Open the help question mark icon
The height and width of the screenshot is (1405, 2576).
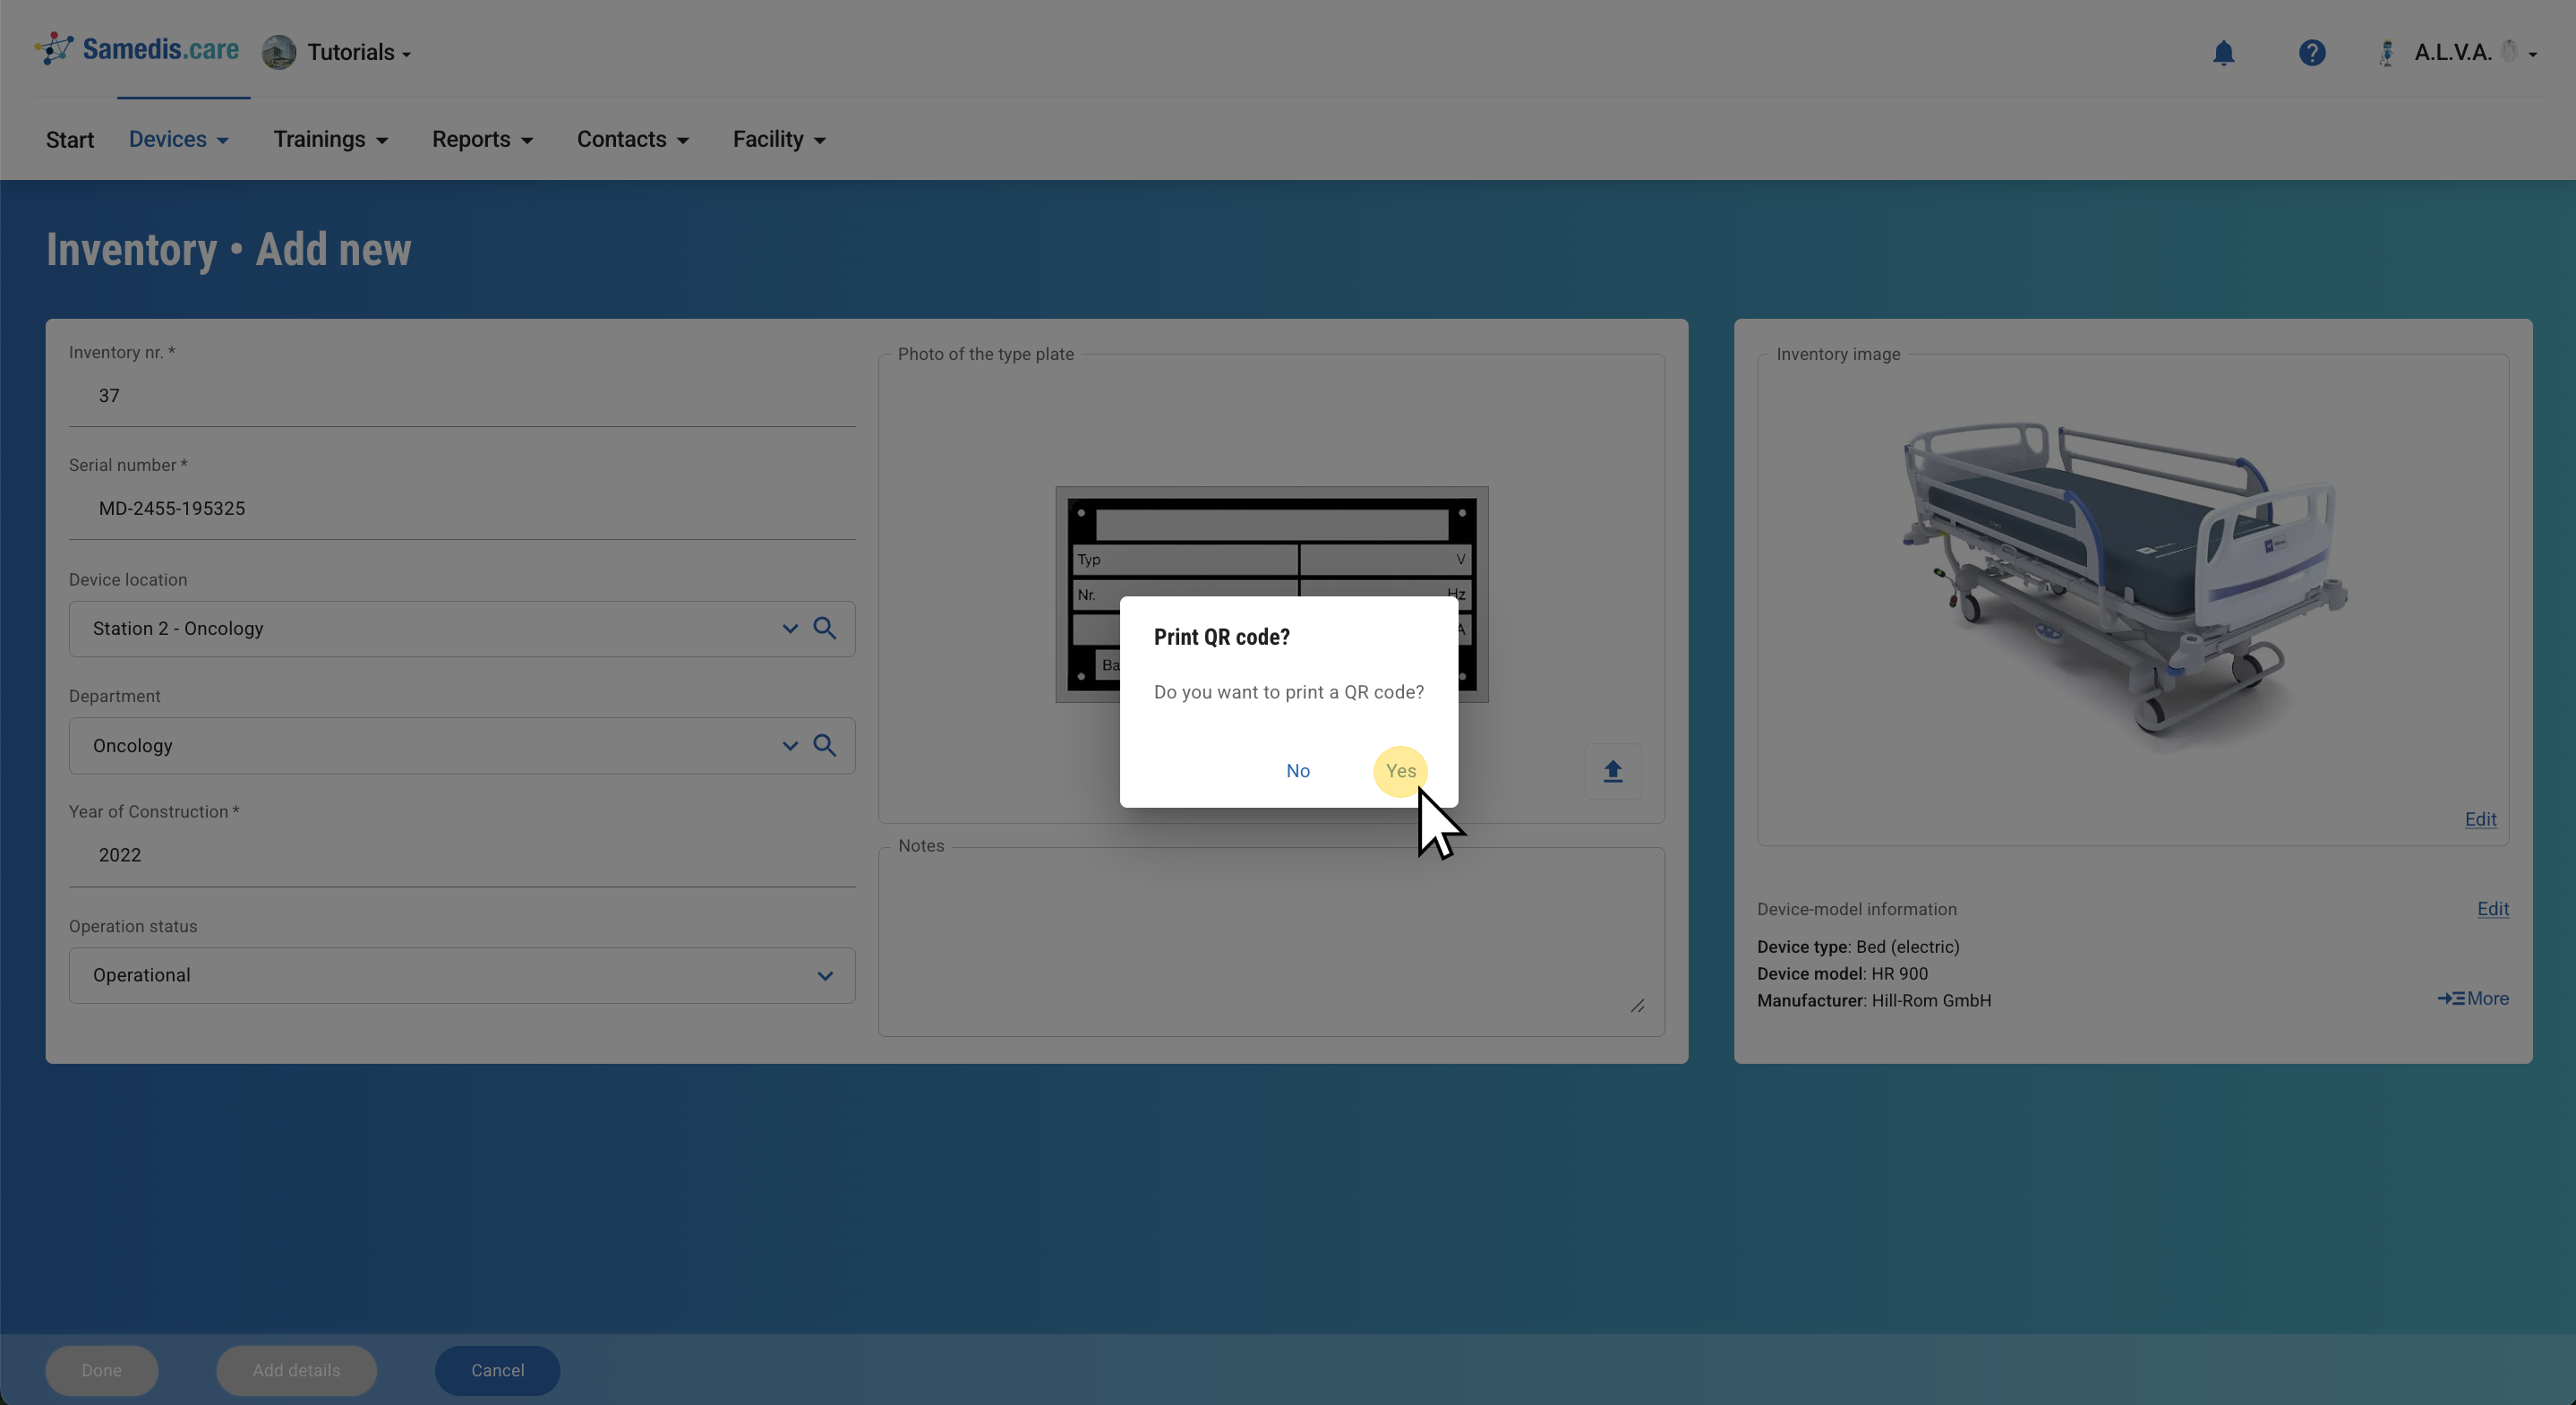click(x=2311, y=53)
